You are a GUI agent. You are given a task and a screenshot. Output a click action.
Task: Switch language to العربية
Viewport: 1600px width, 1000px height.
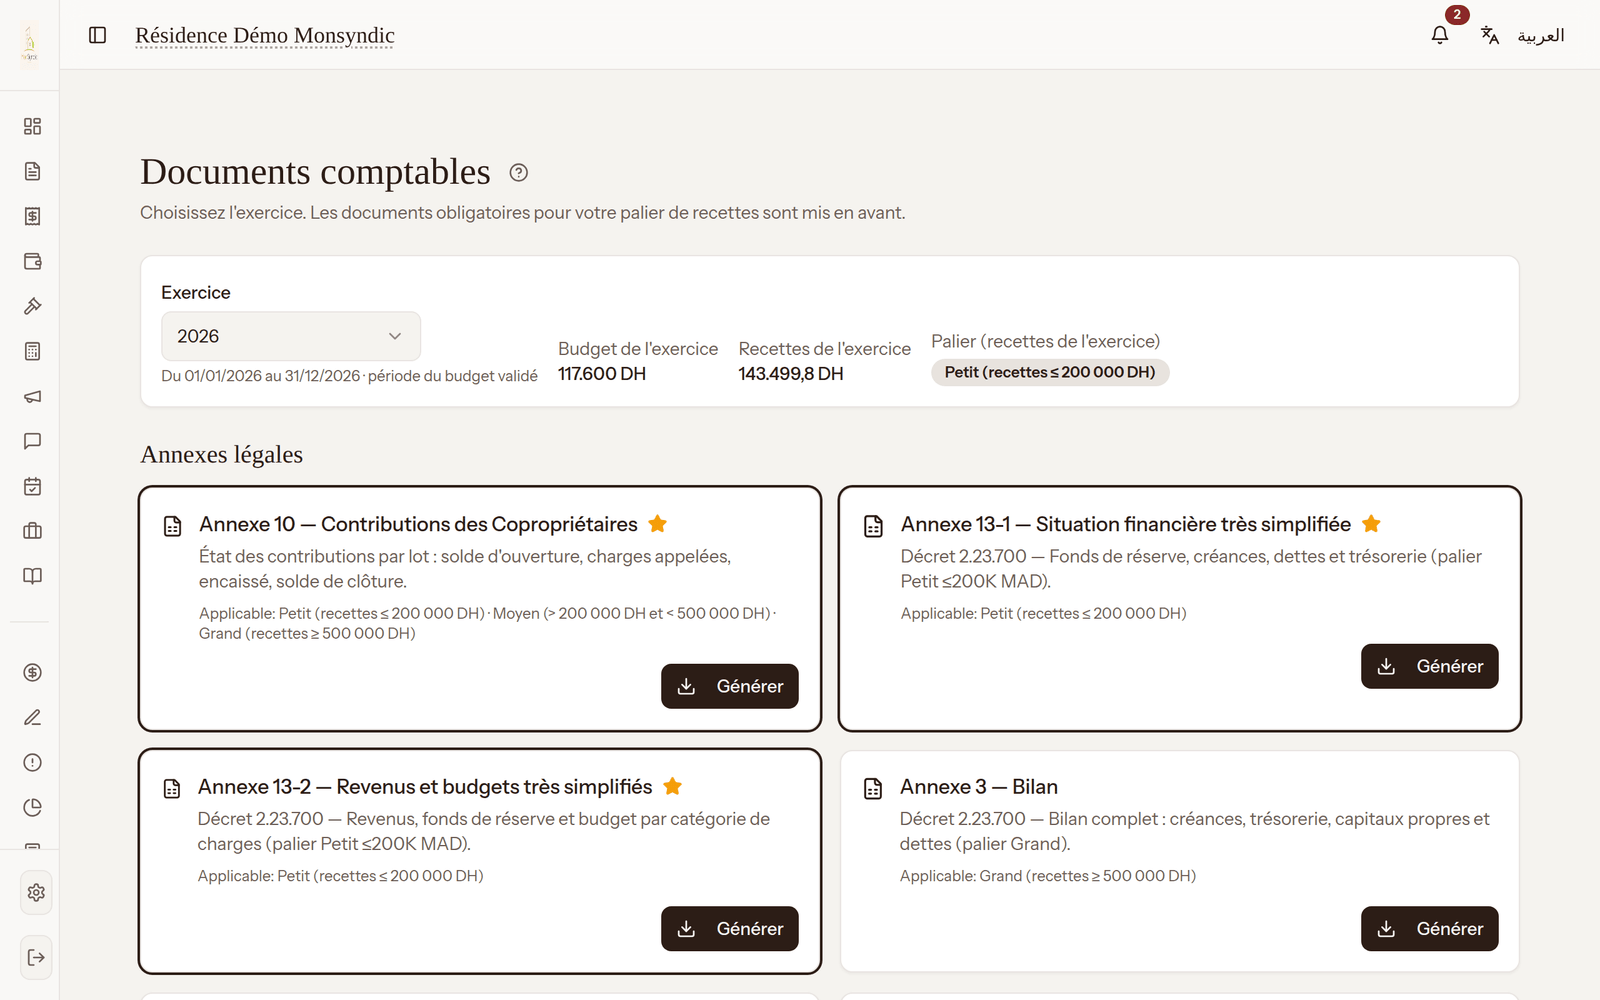pos(1540,35)
